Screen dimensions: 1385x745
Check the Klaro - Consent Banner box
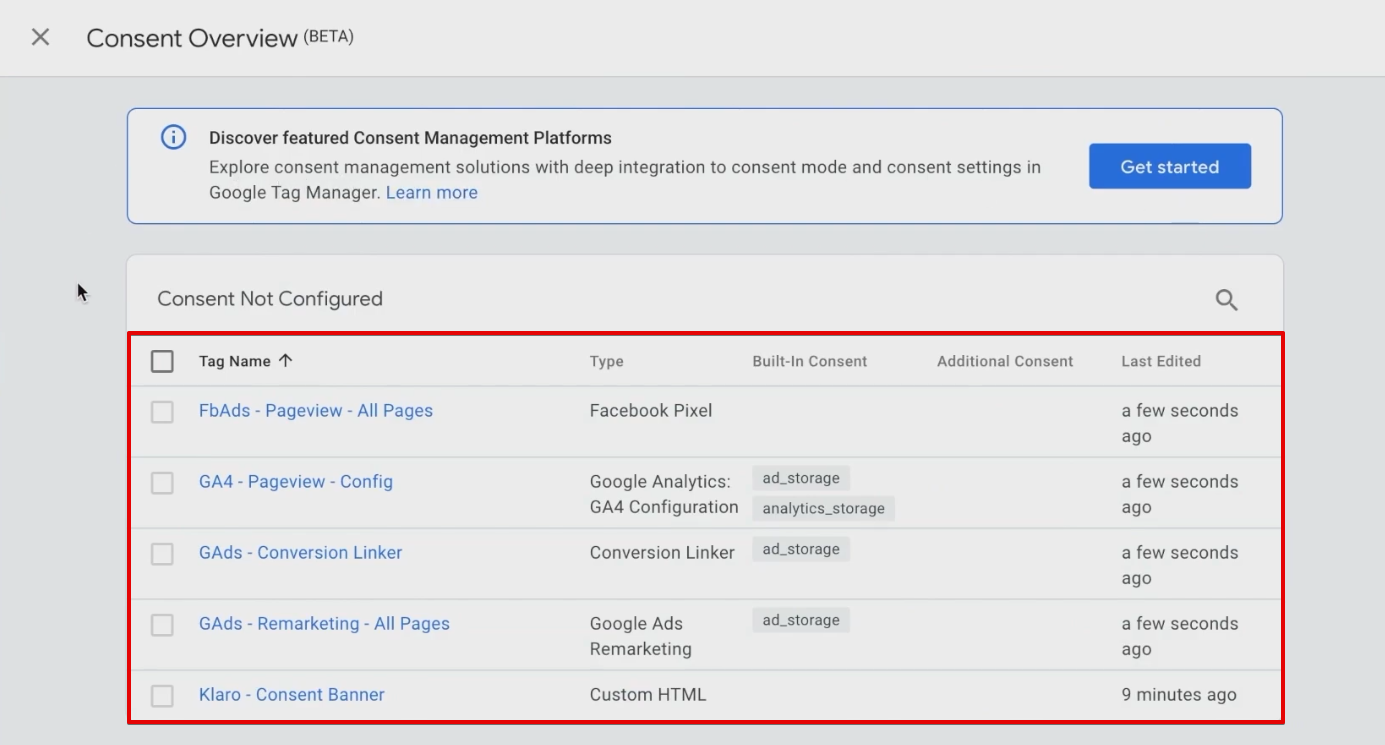pos(162,696)
